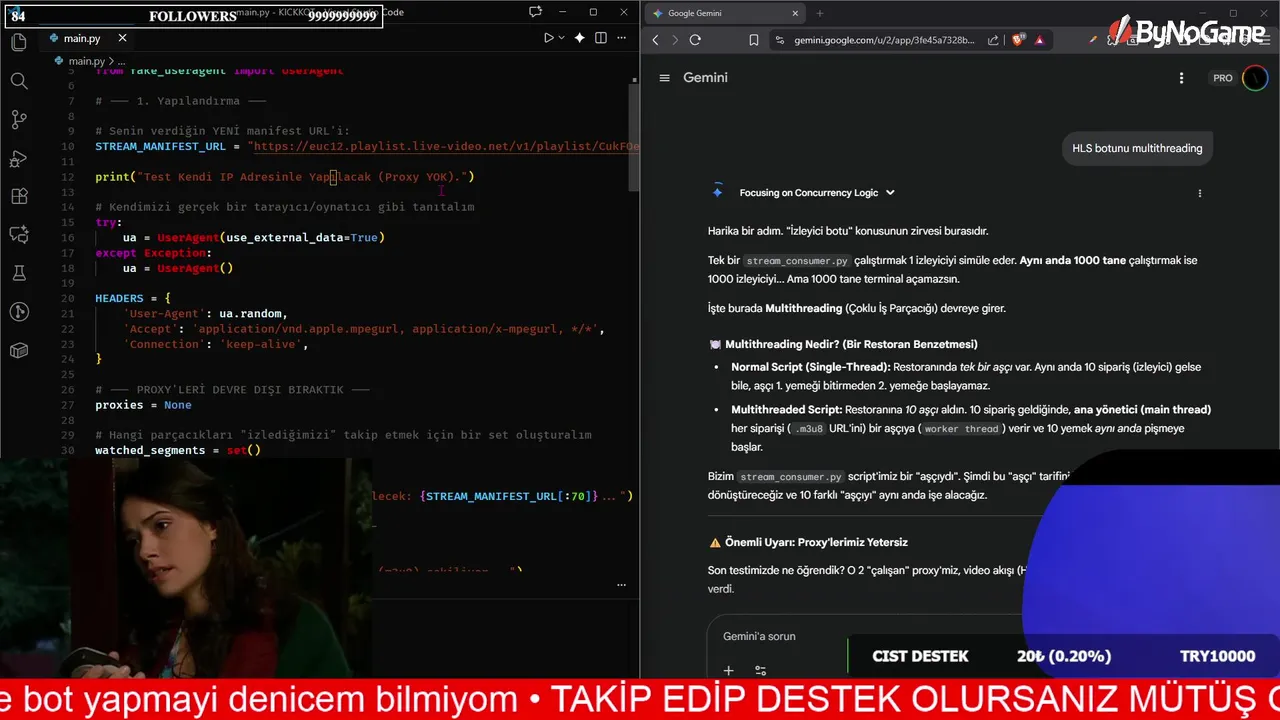Click the share icon in address bar
The image size is (1280, 720).
click(993, 40)
